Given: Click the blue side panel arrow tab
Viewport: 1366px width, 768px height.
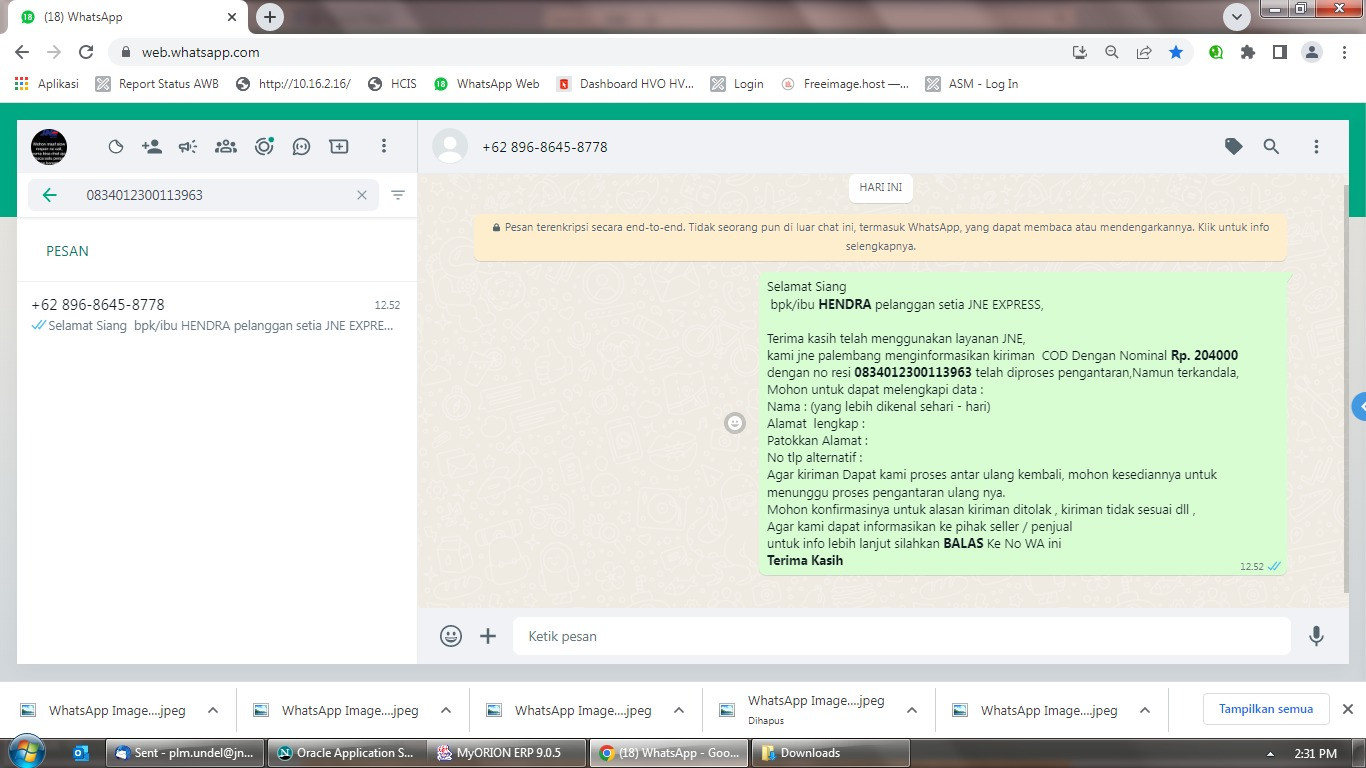Looking at the screenshot, I should click(x=1359, y=407).
